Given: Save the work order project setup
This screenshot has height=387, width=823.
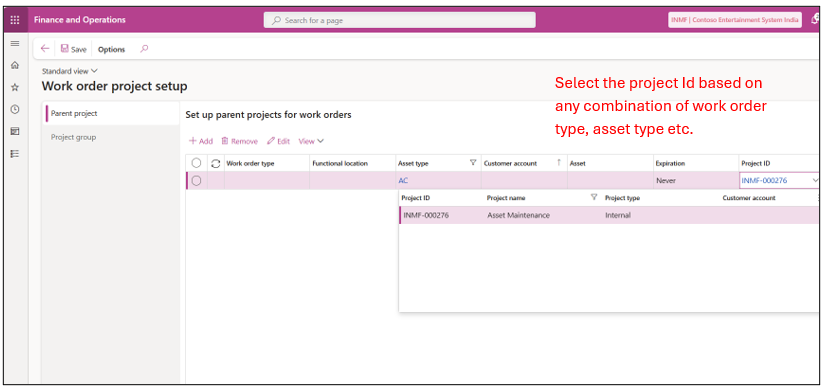Looking at the screenshot, I should point(73,49).
